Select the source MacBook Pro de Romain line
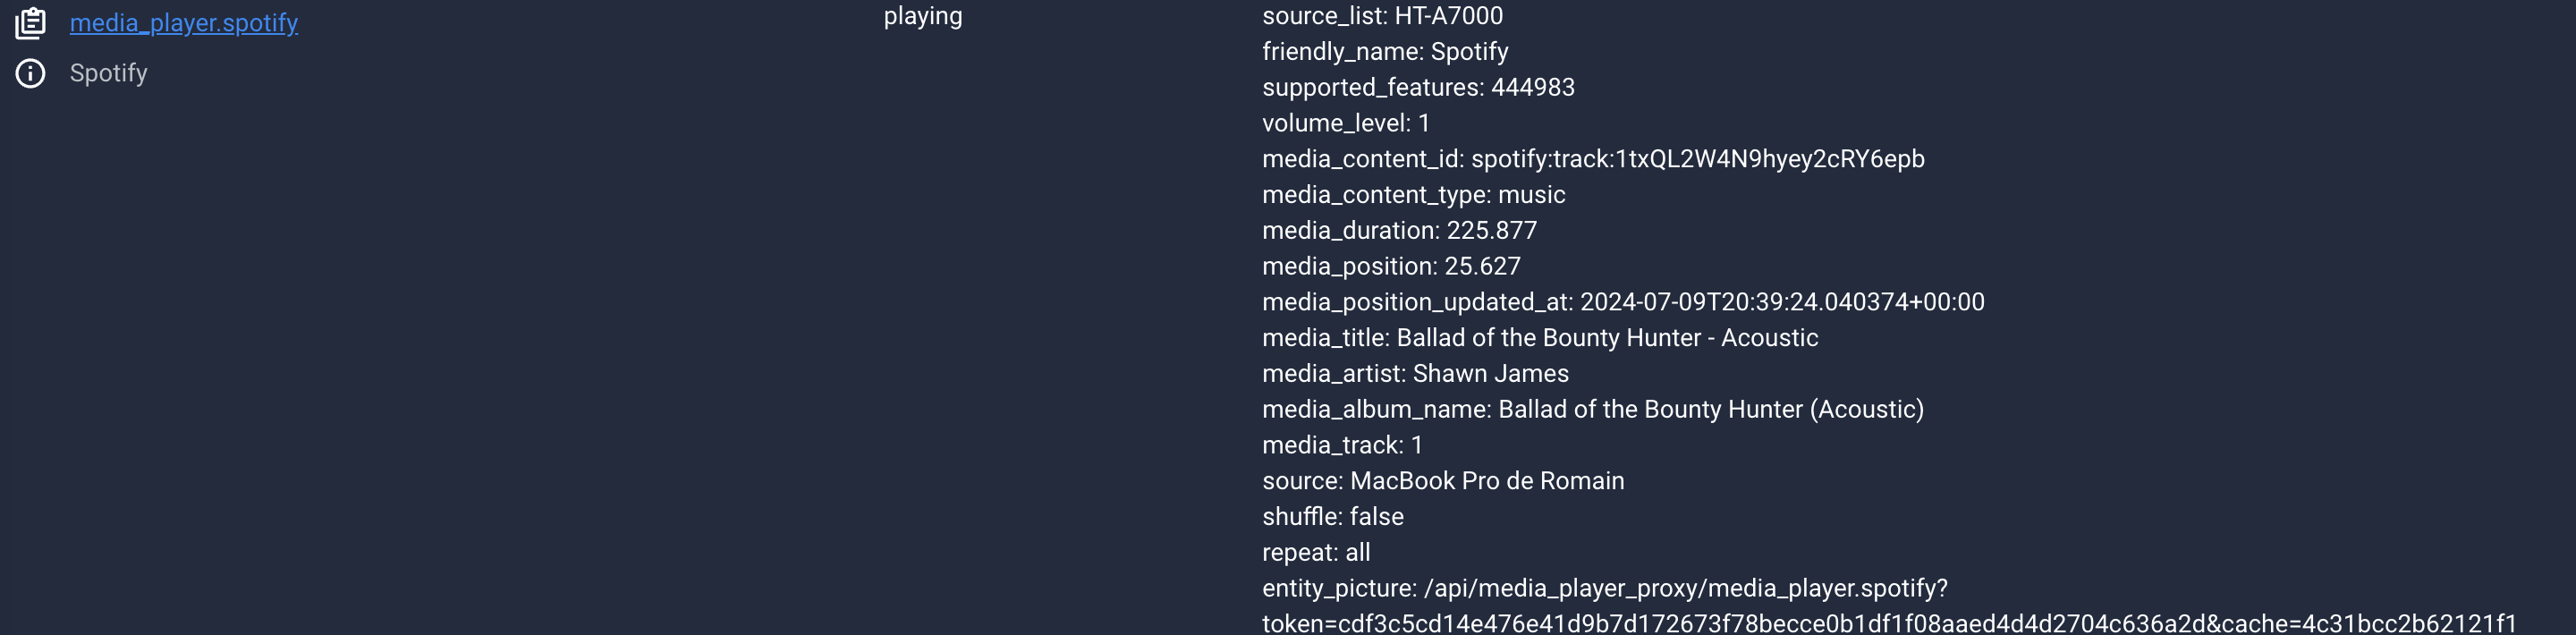Viewport: 2576px width, 635px height. (1443, 481)
